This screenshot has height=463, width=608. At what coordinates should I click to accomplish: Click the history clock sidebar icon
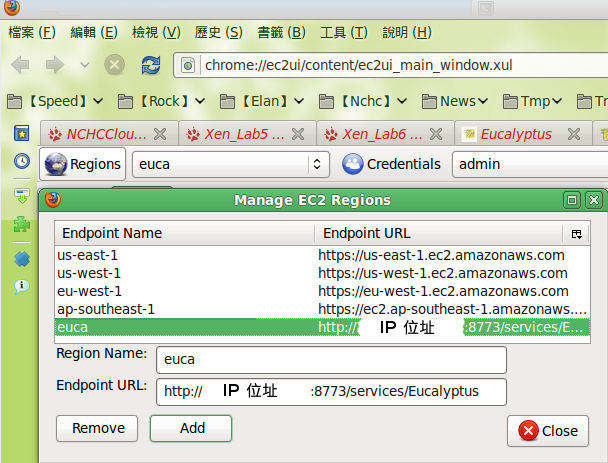coord(22,161)
